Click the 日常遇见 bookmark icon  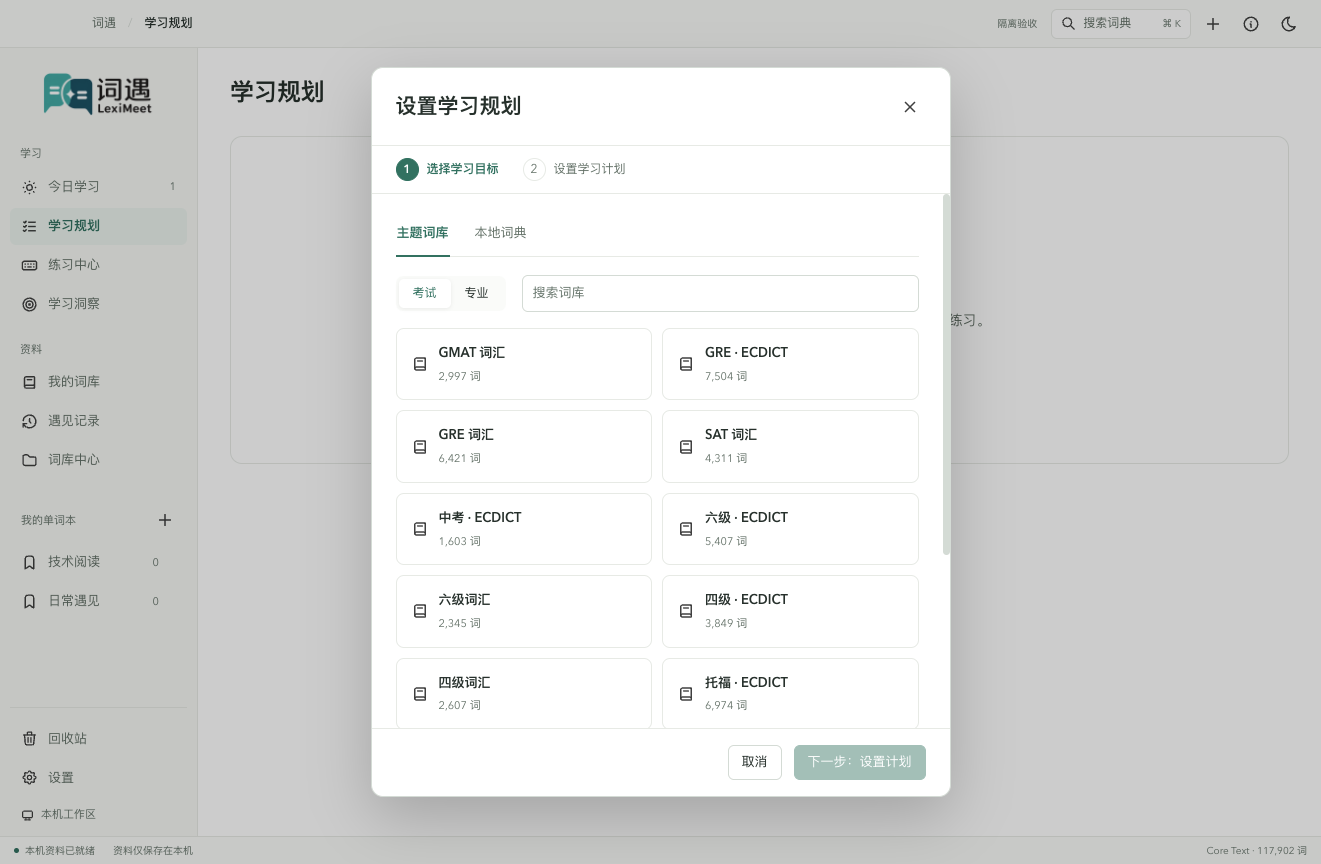(x=29, y=601)
